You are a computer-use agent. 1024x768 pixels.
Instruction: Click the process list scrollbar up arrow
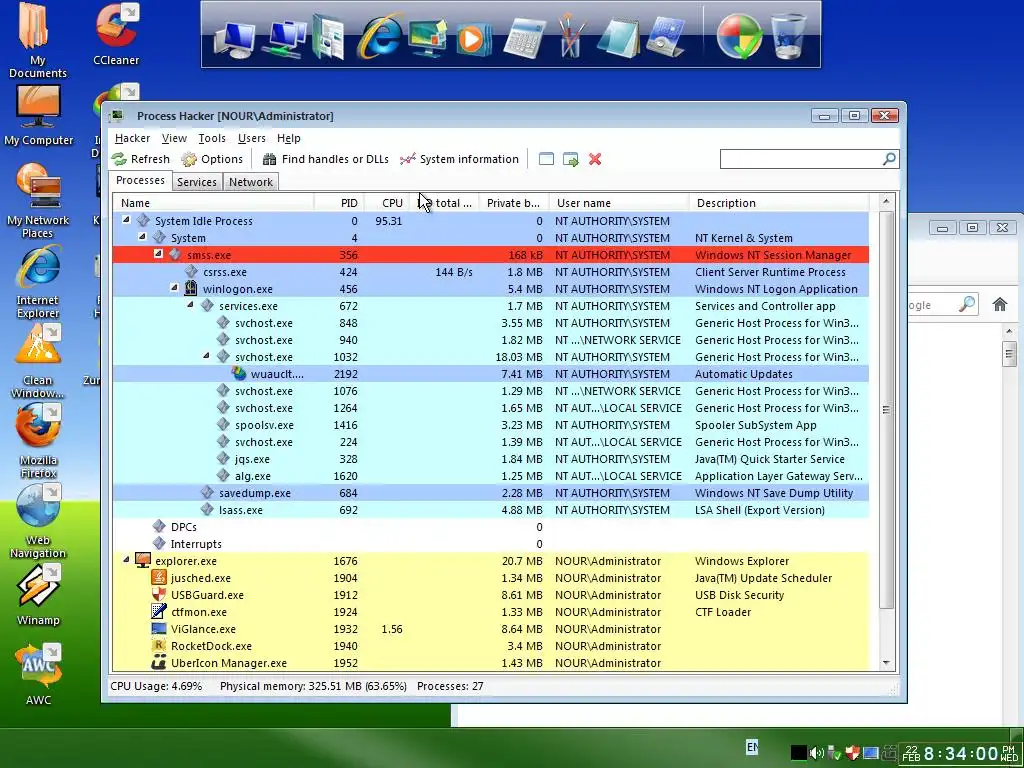tap(886, 202)
